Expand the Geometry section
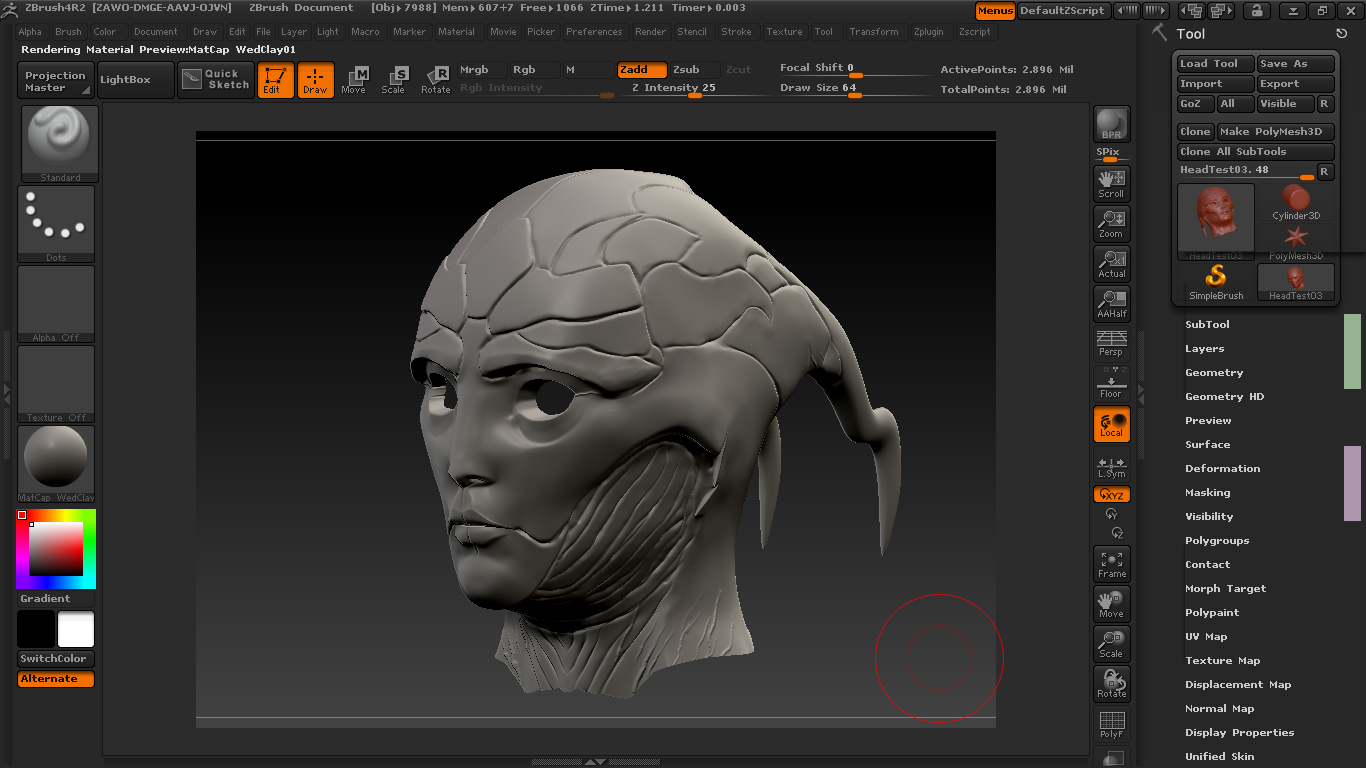The width and height of the screenshot is (1366, 768). pyautogui.click(x=1214, y=372)
